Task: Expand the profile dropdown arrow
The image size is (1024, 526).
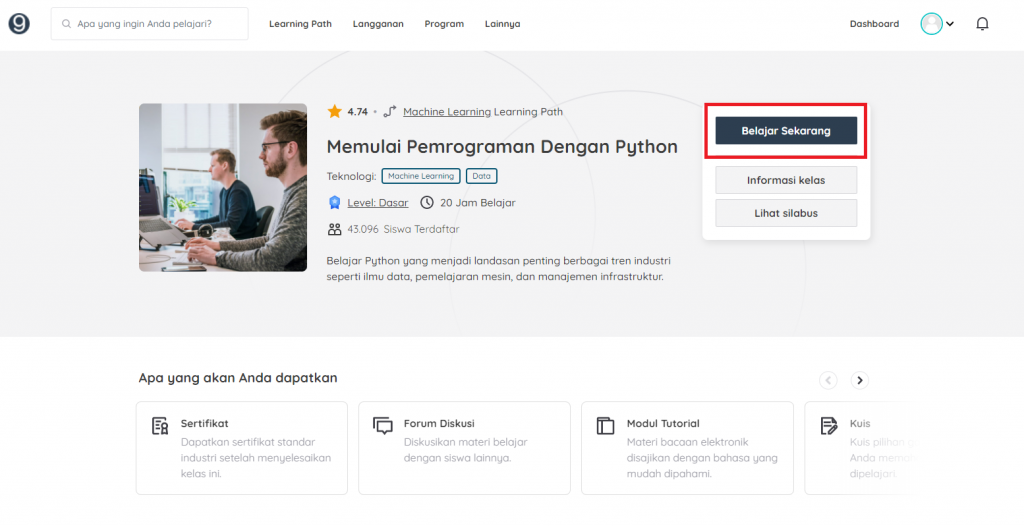Action: point(950,24)
